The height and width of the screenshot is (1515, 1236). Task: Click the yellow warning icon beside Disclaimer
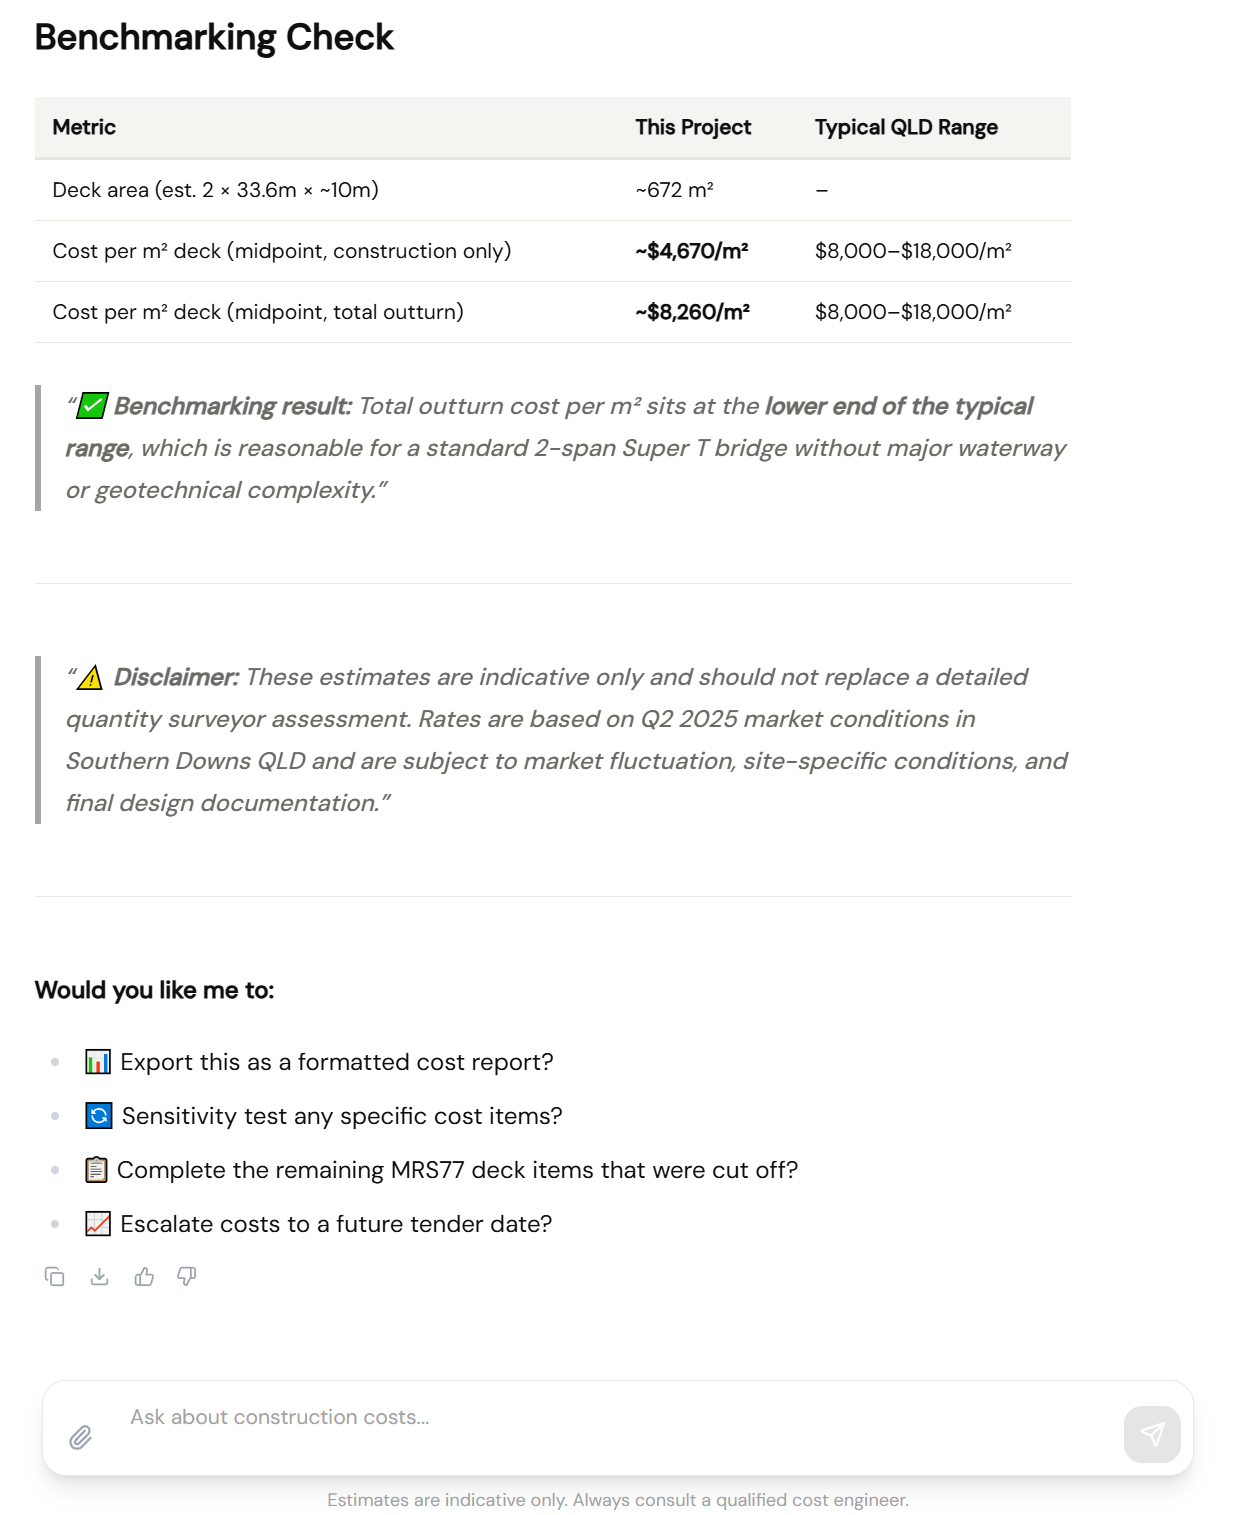(x=90, y=678)
